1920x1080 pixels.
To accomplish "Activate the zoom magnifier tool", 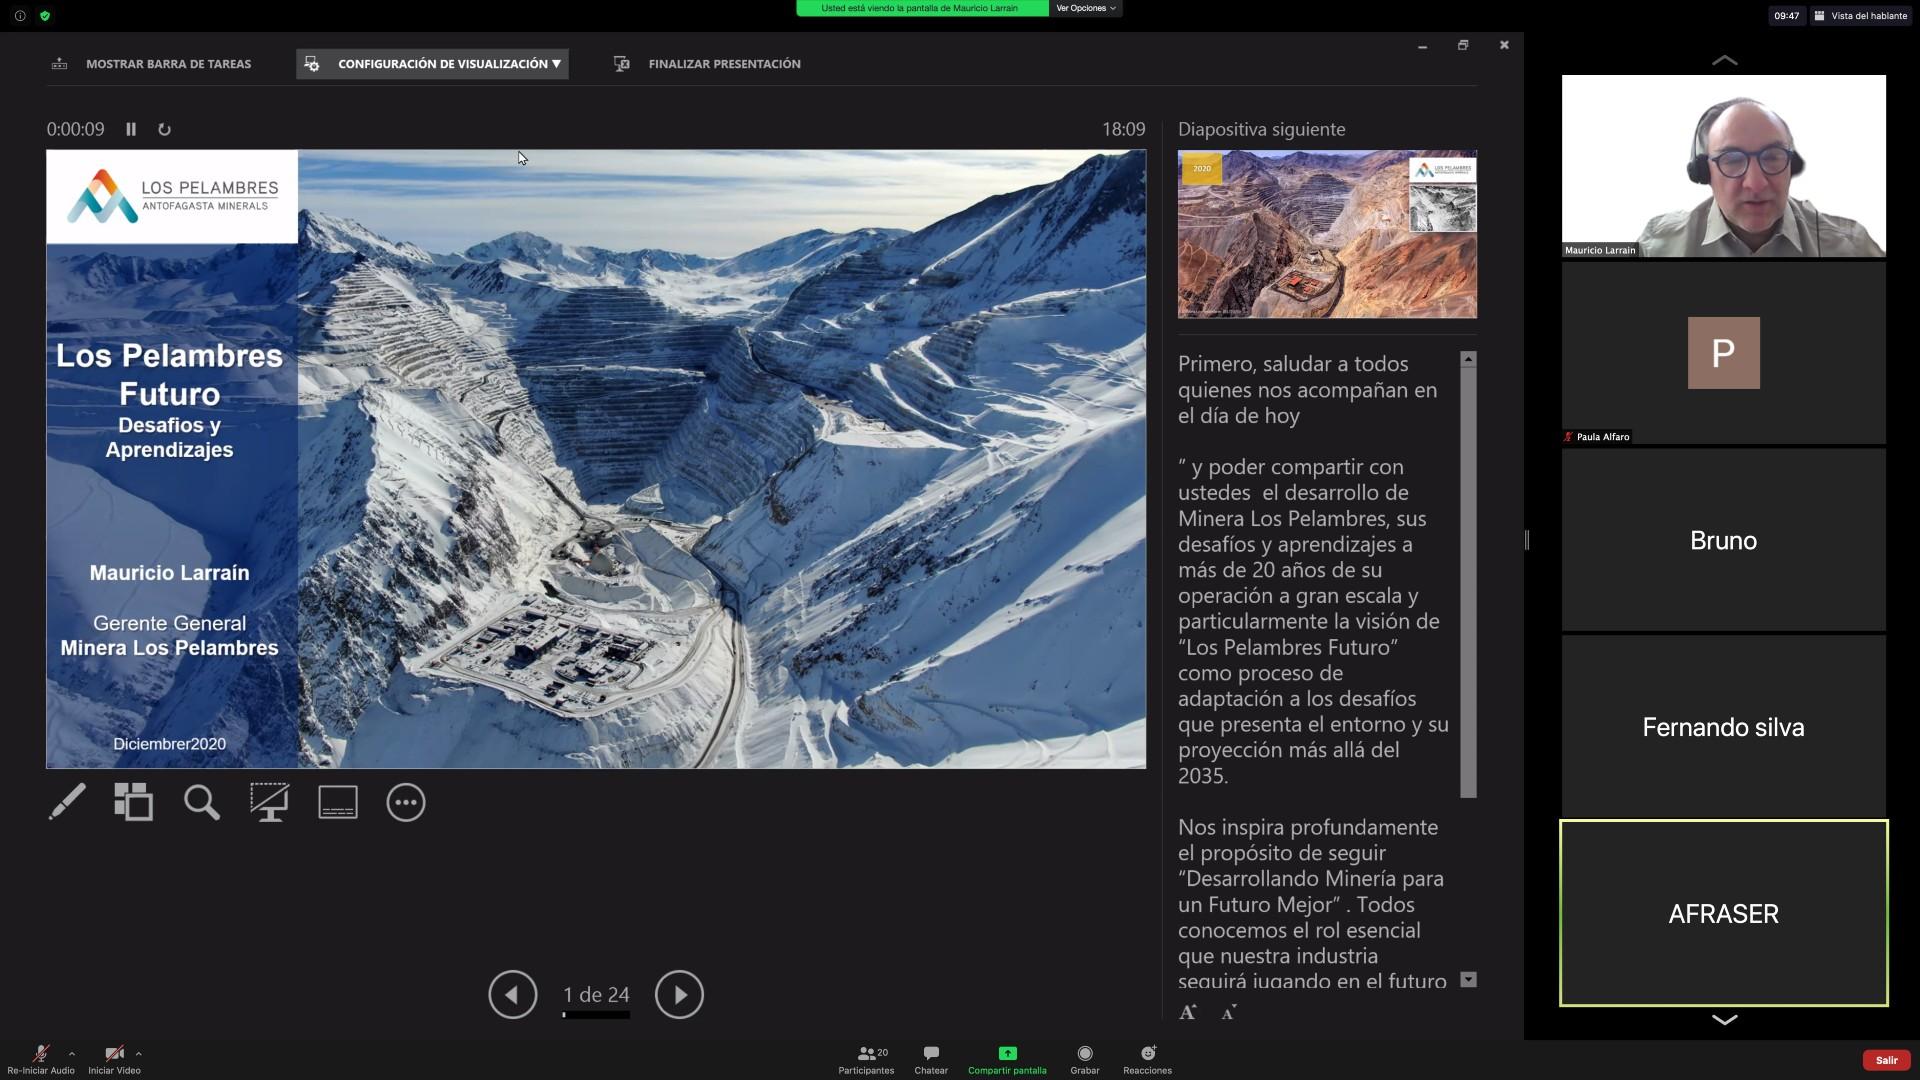I will point(201,802).
